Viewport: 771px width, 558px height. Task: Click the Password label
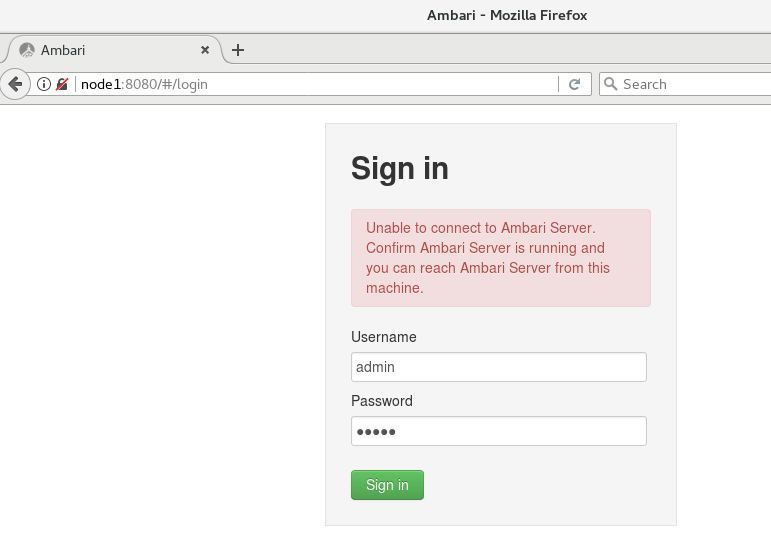tap(381, 401)
